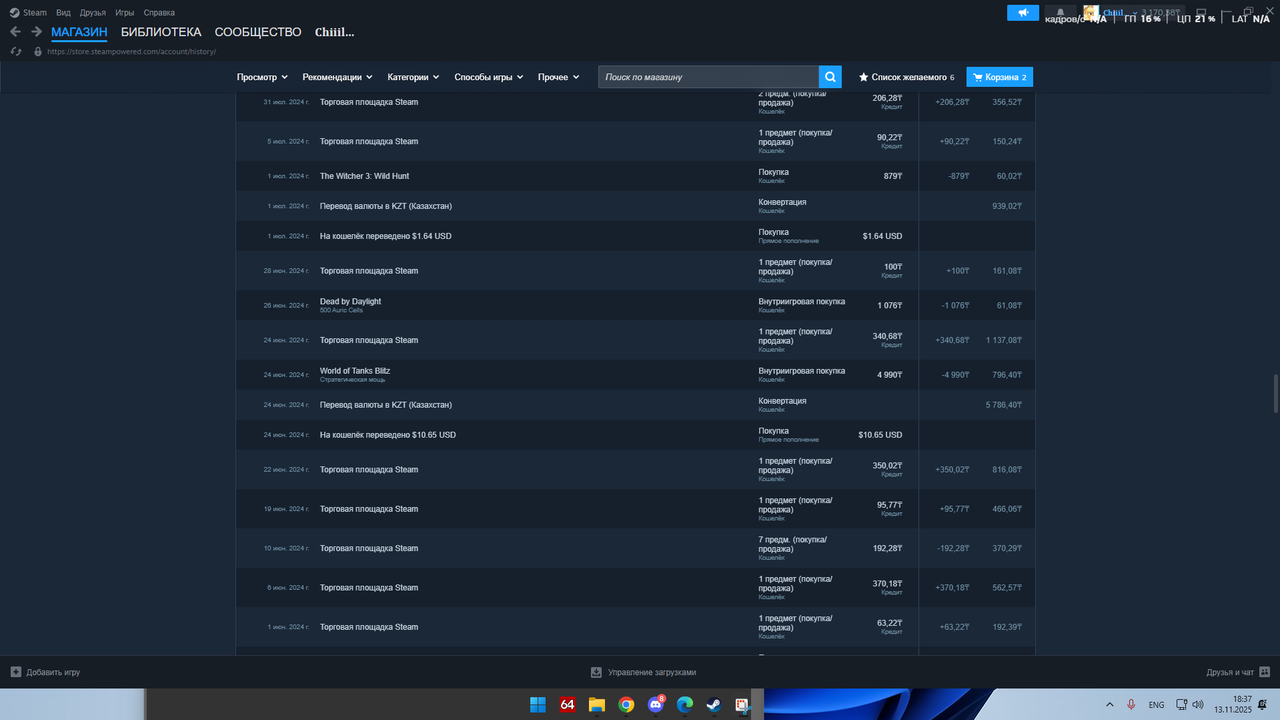
Task: Expand the Просмотр dropdown
Action: point(262,77)
